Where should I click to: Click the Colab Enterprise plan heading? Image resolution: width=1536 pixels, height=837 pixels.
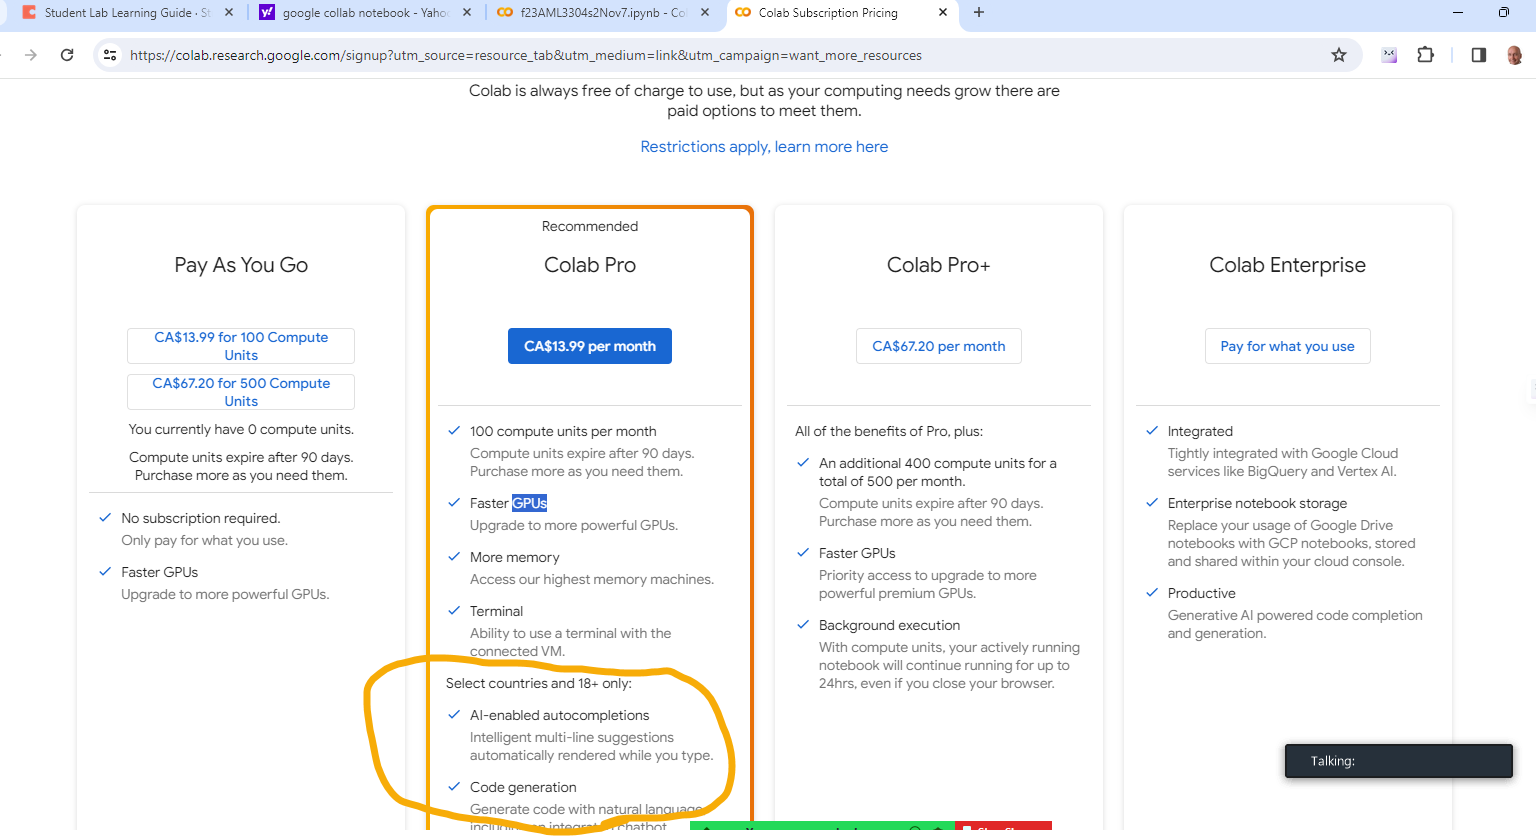tap(1288, 265)
